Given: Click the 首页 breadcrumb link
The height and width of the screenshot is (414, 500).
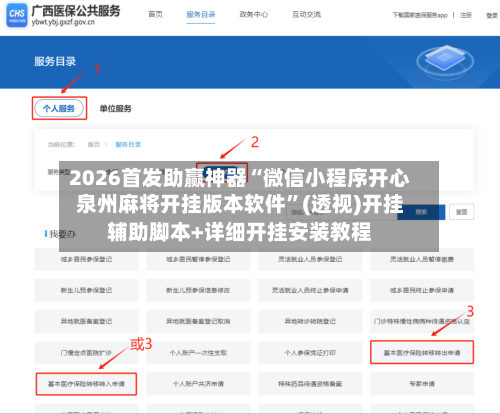Looking at the screenshot, I should pyautogui.click(x=94, y=145).
